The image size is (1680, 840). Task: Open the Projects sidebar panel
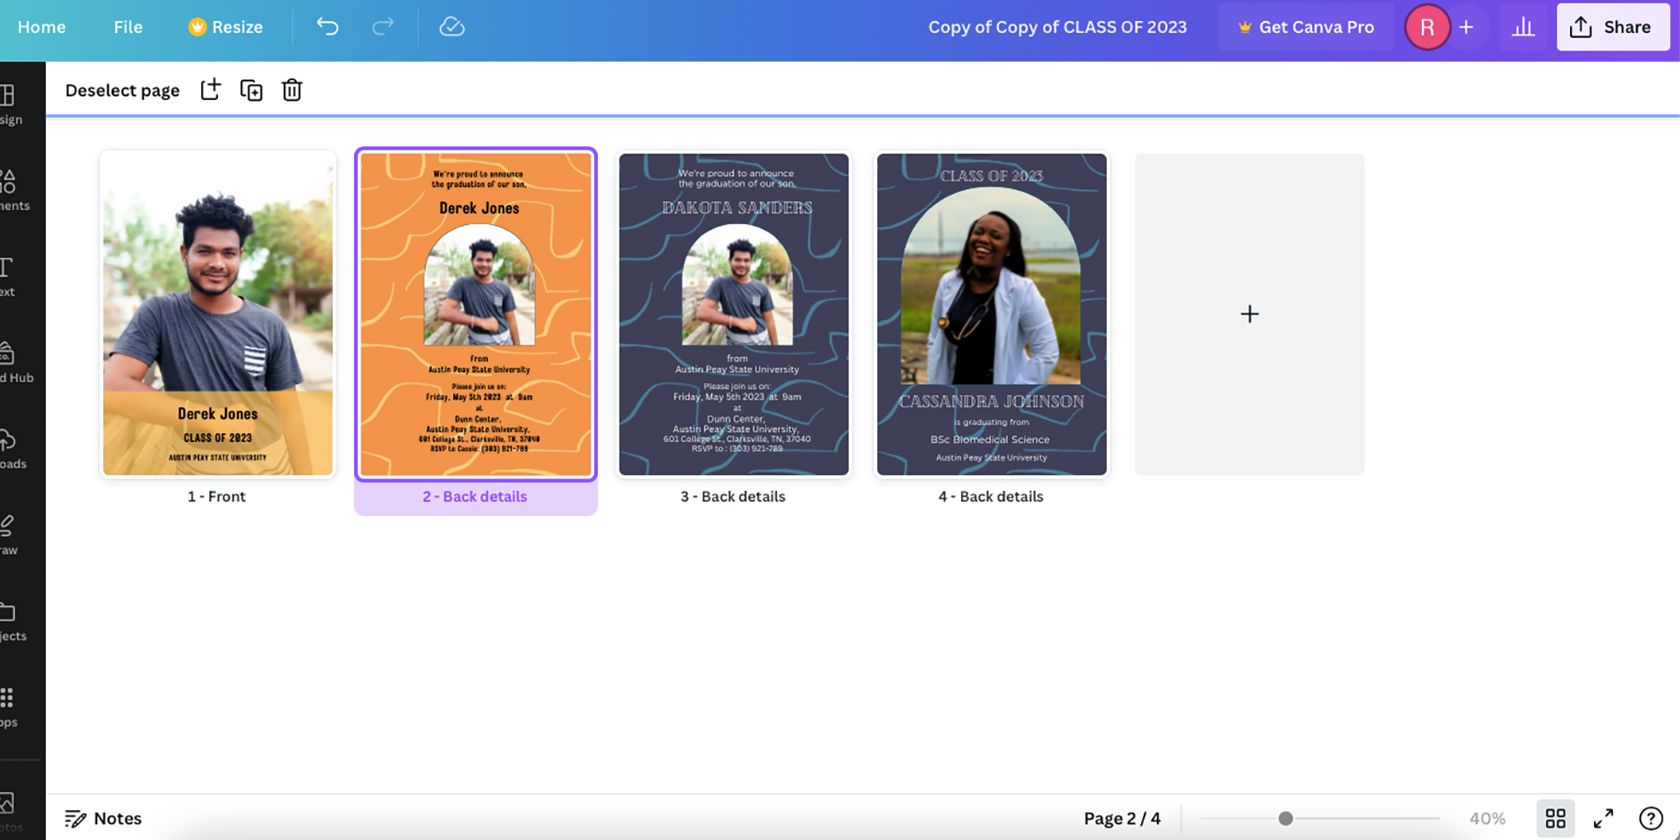click(x=13, y=621)
